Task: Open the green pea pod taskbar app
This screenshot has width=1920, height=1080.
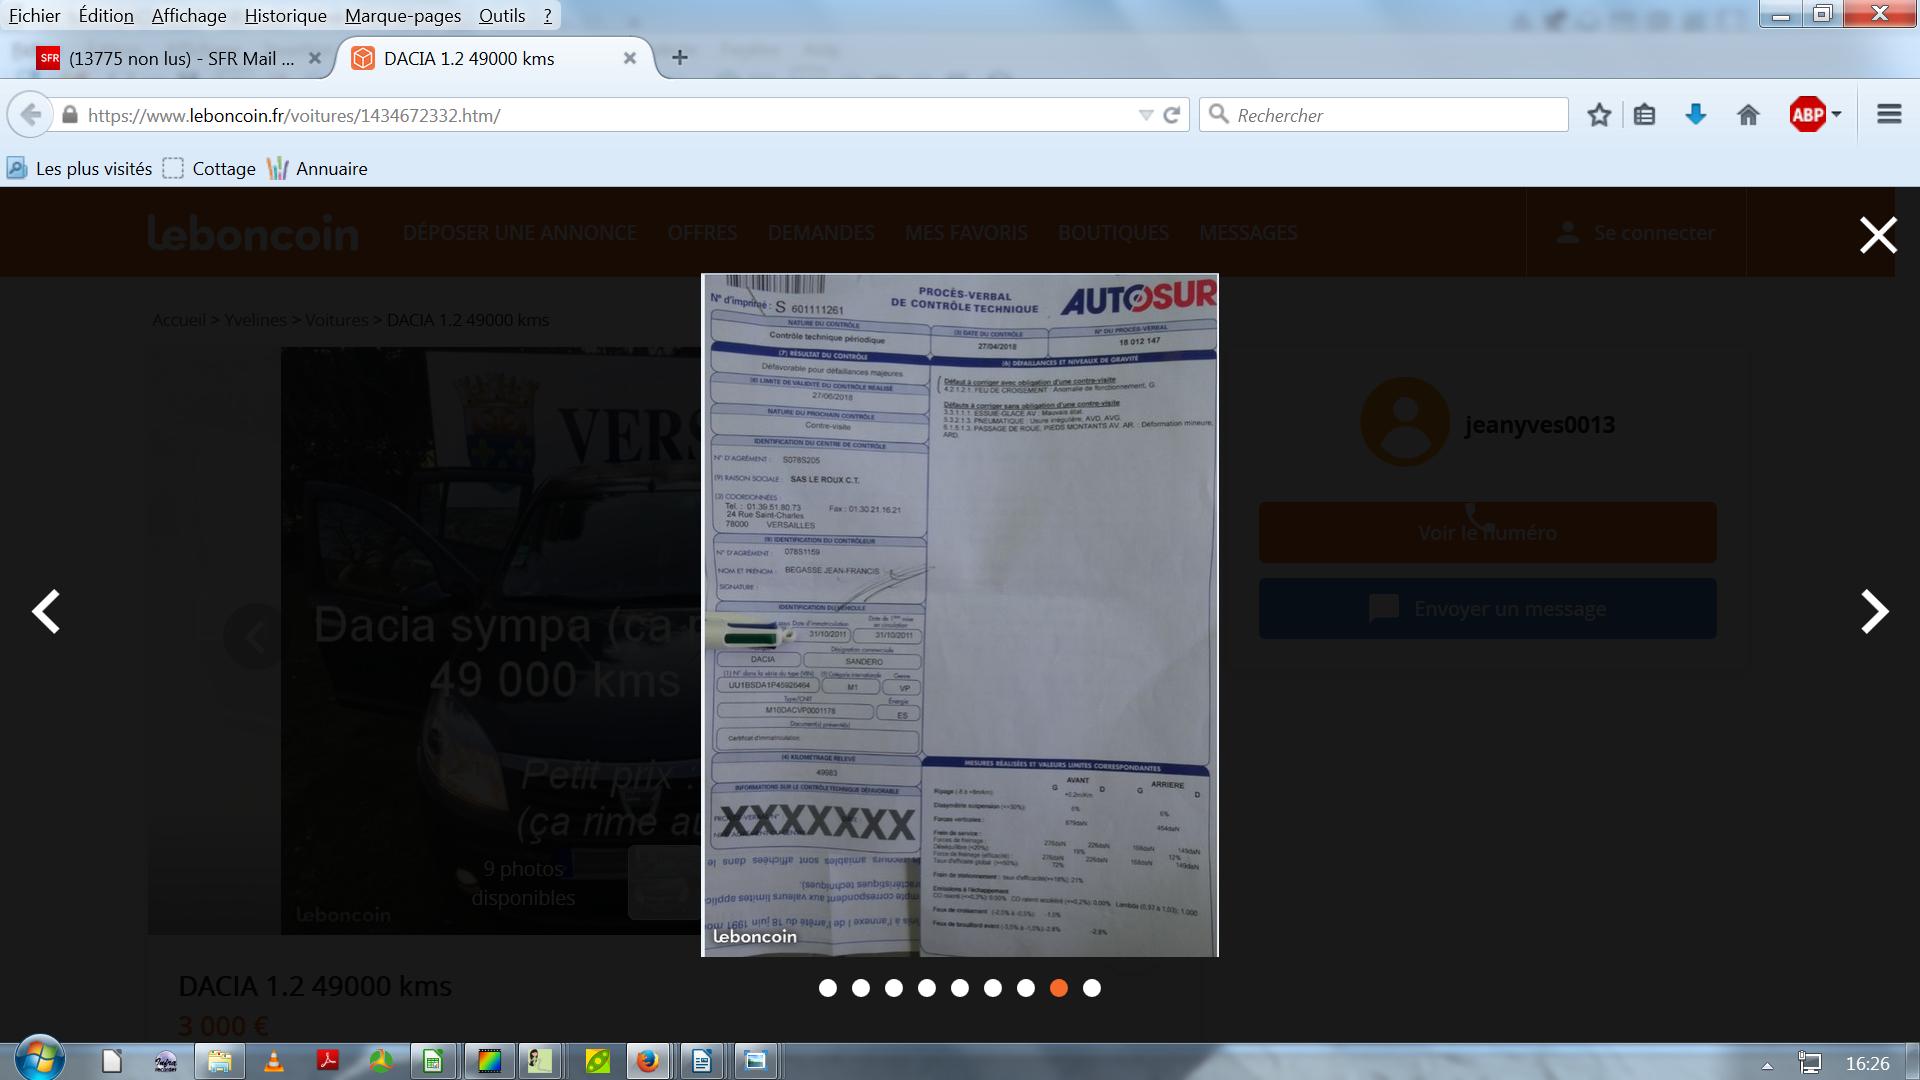Action: [597, 1061]
